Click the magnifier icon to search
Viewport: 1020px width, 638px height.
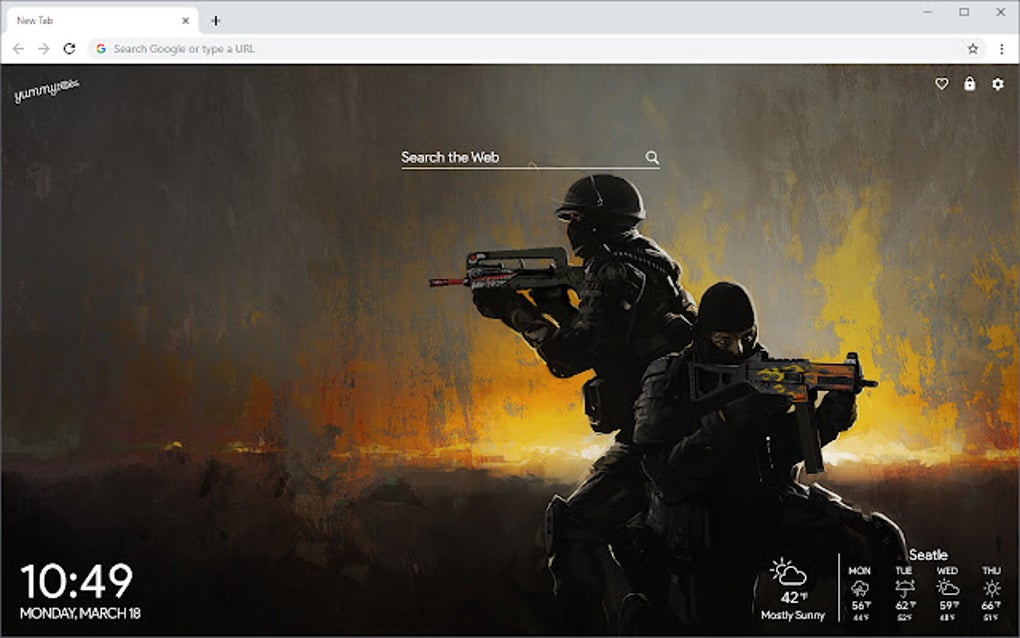(653, 157)
